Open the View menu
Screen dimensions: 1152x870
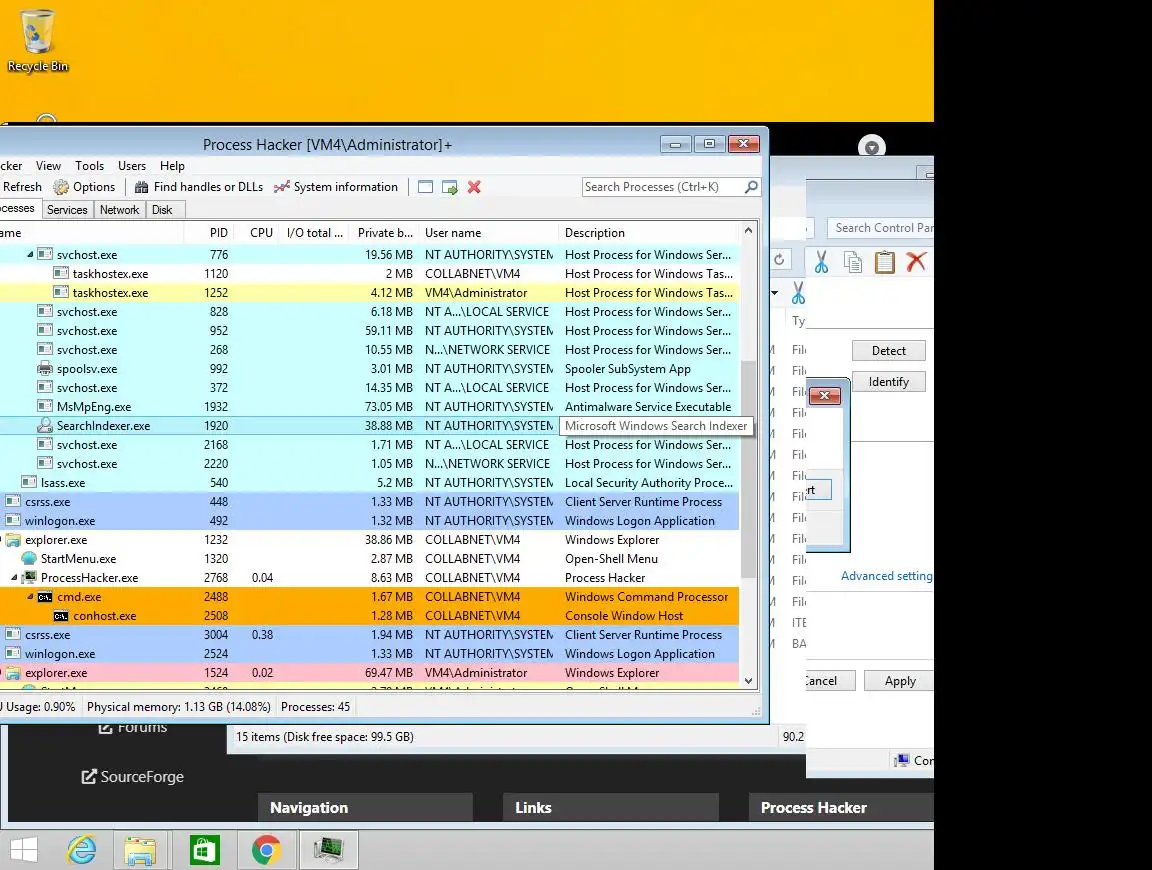click(48, 166)
